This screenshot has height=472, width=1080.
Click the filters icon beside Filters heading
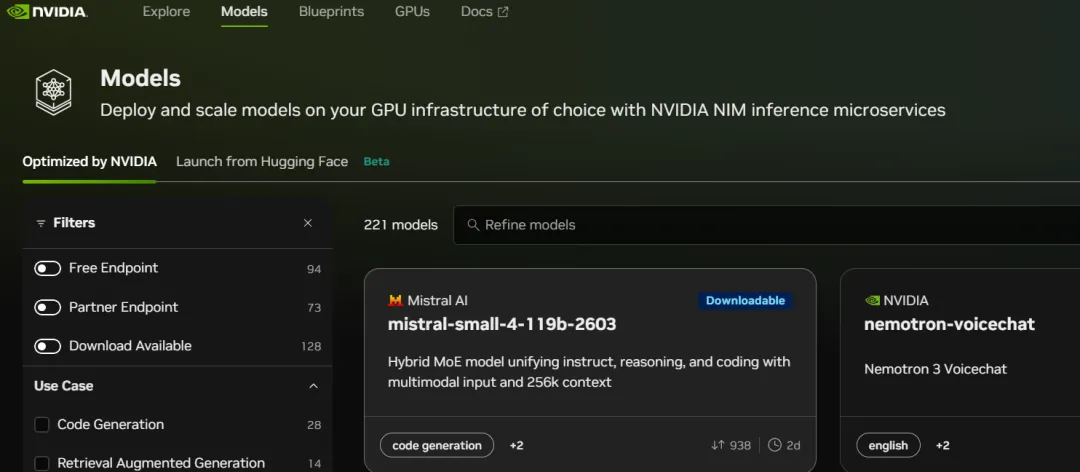[x=40, y=223]
